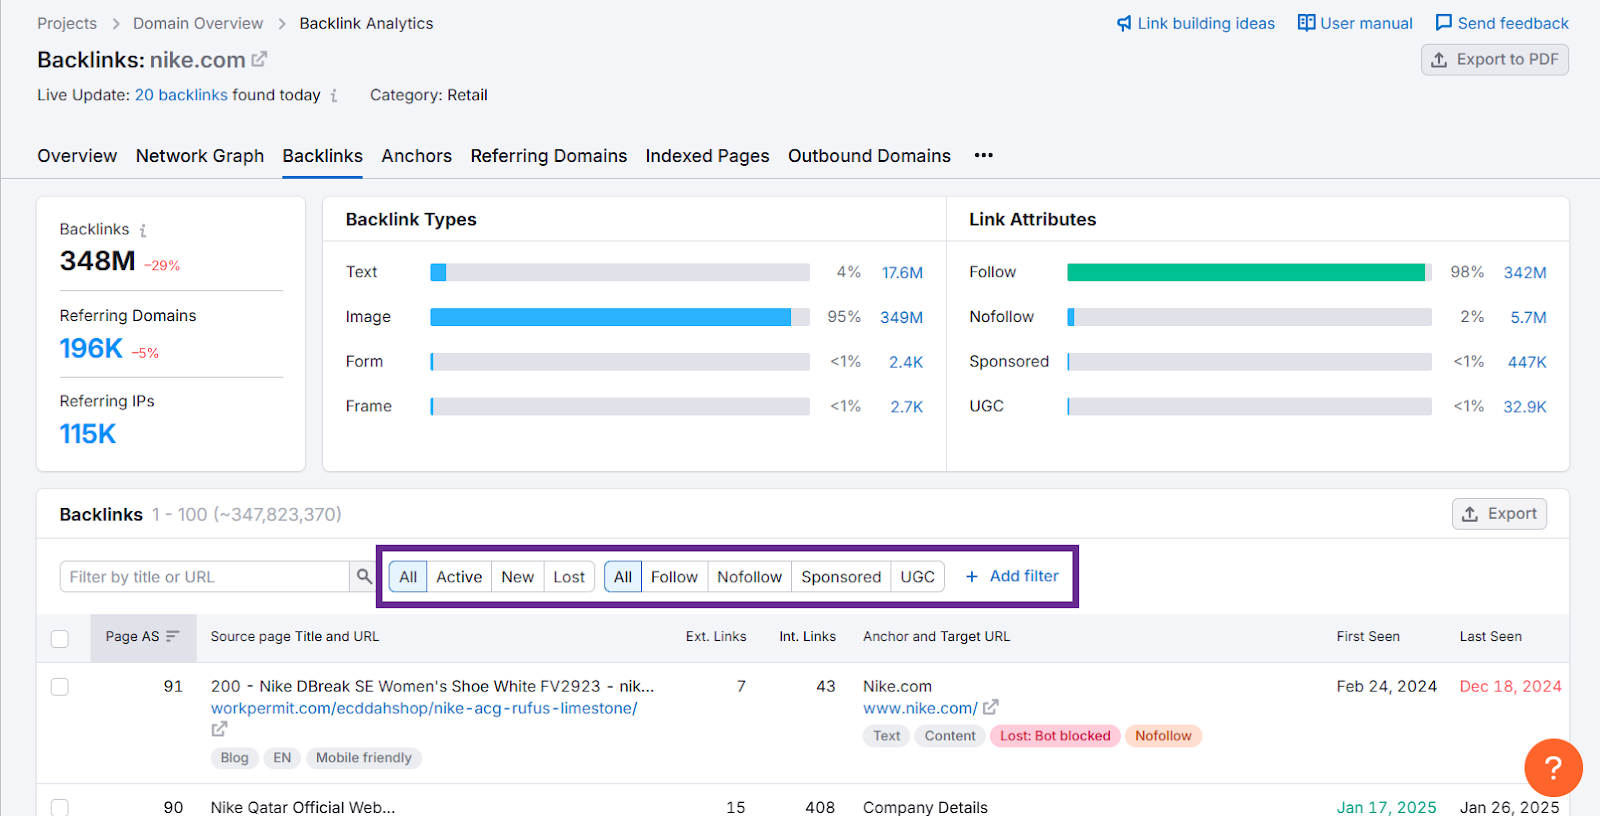Image resolution: width=1600 pixels, height=816 pixels.
Task: Open www.nike.com/ target URL
Action: tap(920, 708)
